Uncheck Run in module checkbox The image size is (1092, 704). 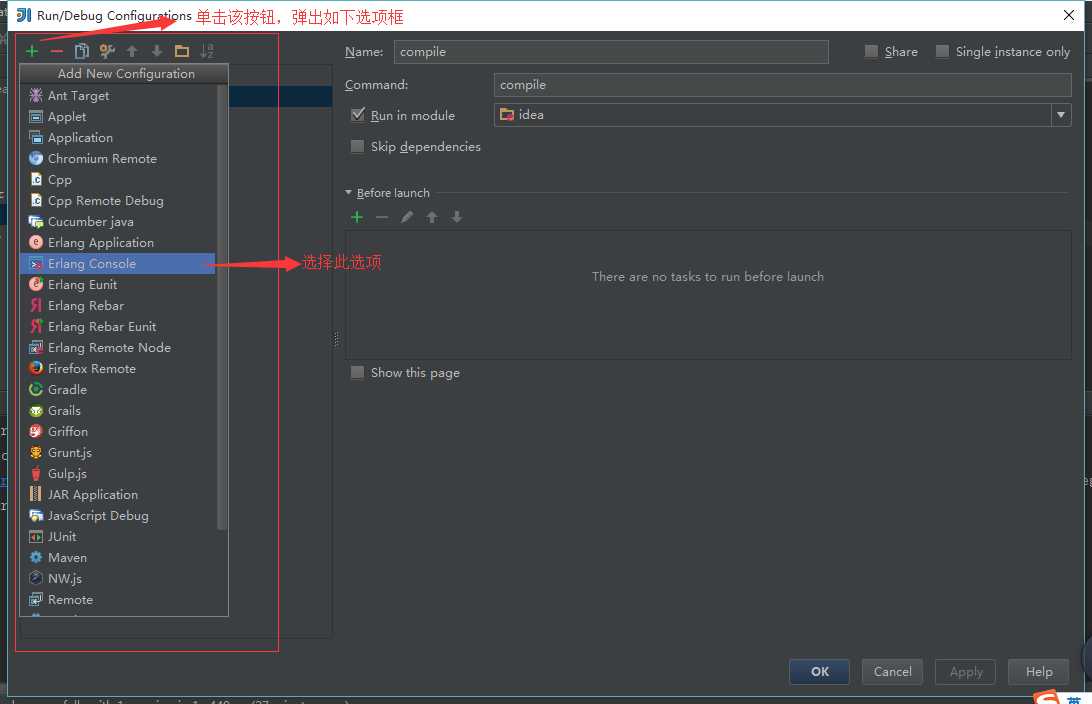(x=358, y=115)
